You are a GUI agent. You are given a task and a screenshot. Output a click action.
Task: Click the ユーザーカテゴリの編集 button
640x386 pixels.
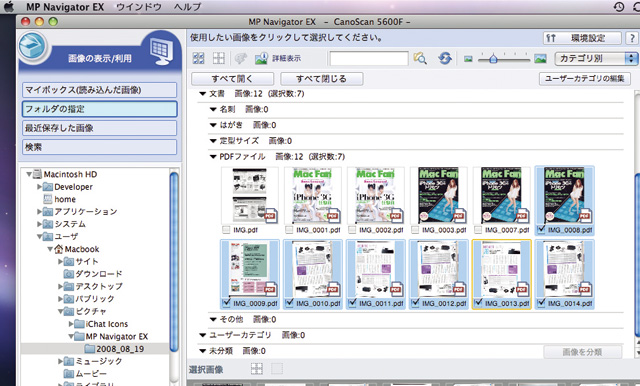tap(584, 79)
